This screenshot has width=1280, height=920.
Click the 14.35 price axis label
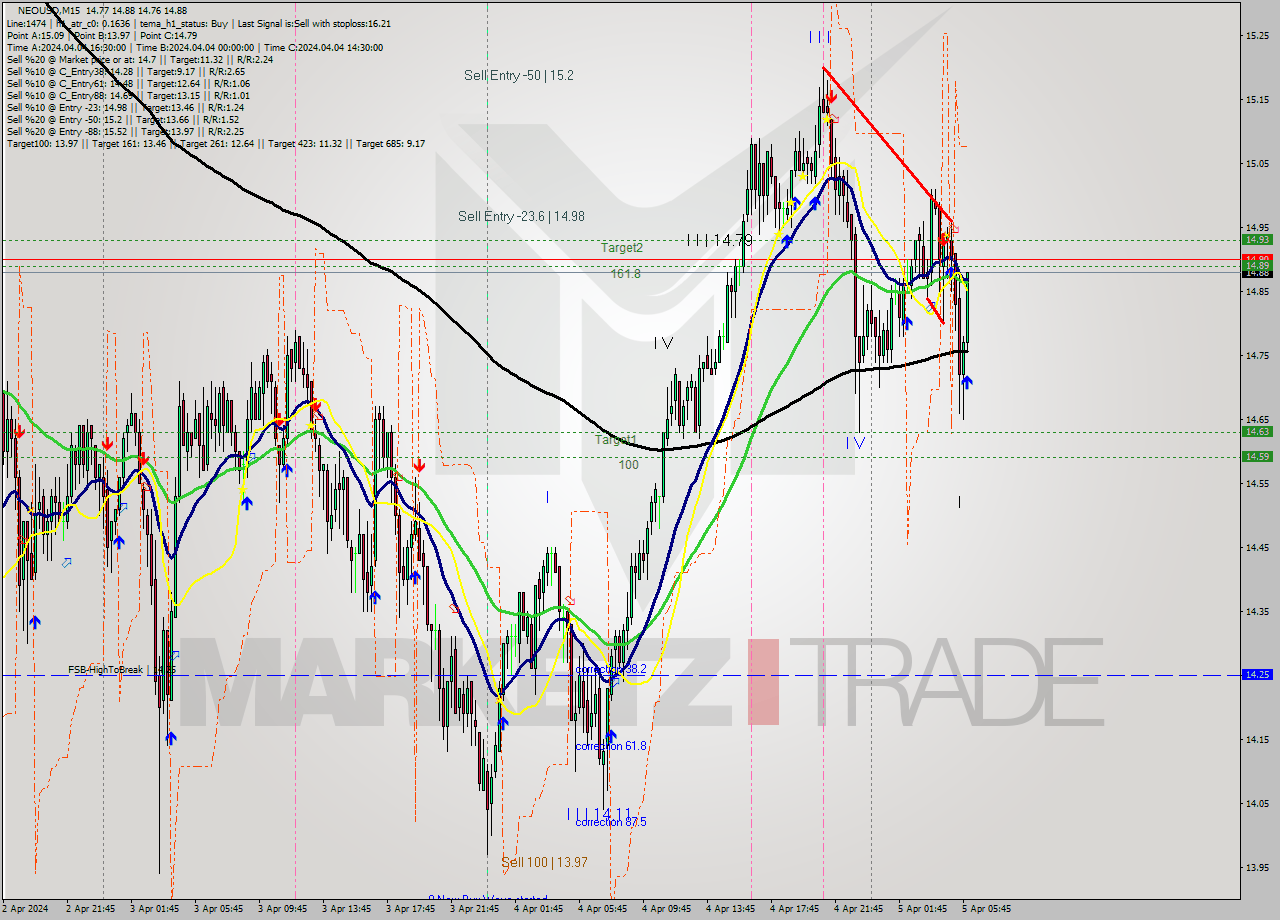(1258, 611)
